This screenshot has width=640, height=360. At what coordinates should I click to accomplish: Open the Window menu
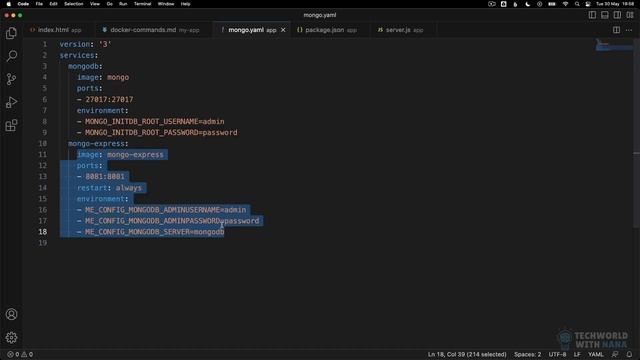pos(166,4)
